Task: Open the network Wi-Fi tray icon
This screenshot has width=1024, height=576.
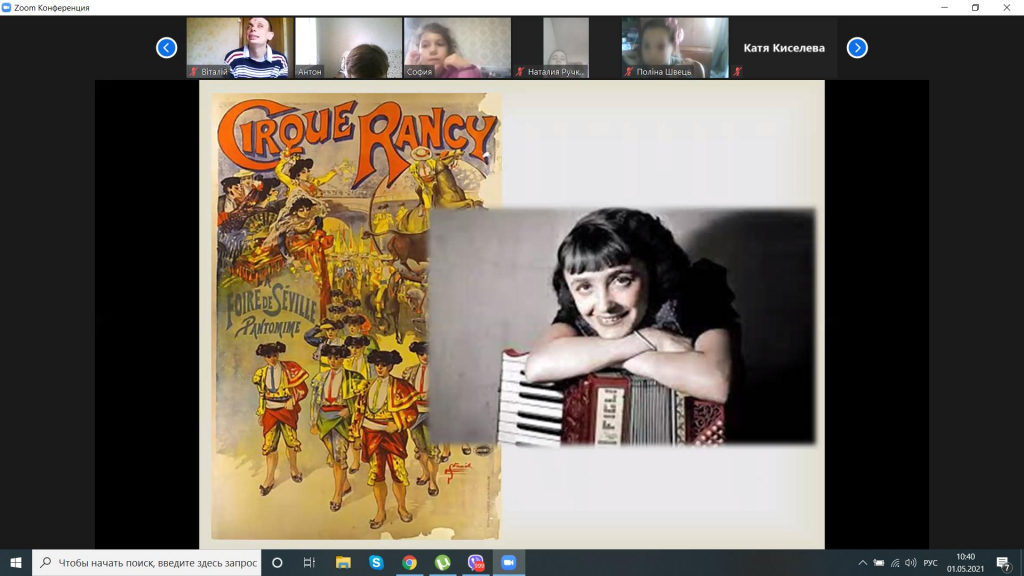Action: pyautogui.click(x=895, y=562)
